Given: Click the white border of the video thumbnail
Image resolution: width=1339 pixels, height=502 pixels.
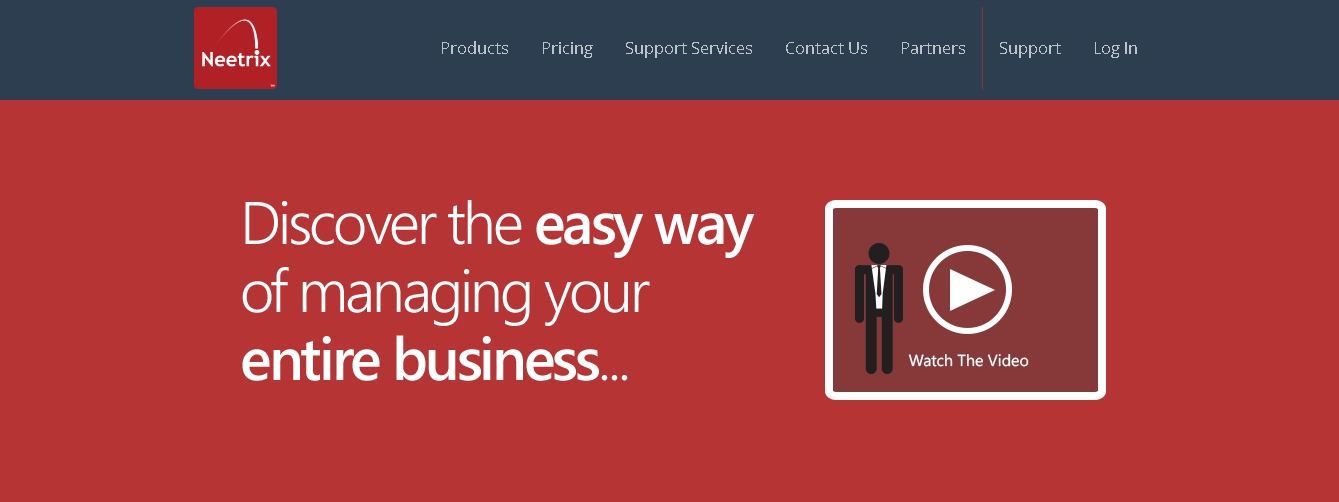Looking at the screenshot, I should tap(965, 204).
